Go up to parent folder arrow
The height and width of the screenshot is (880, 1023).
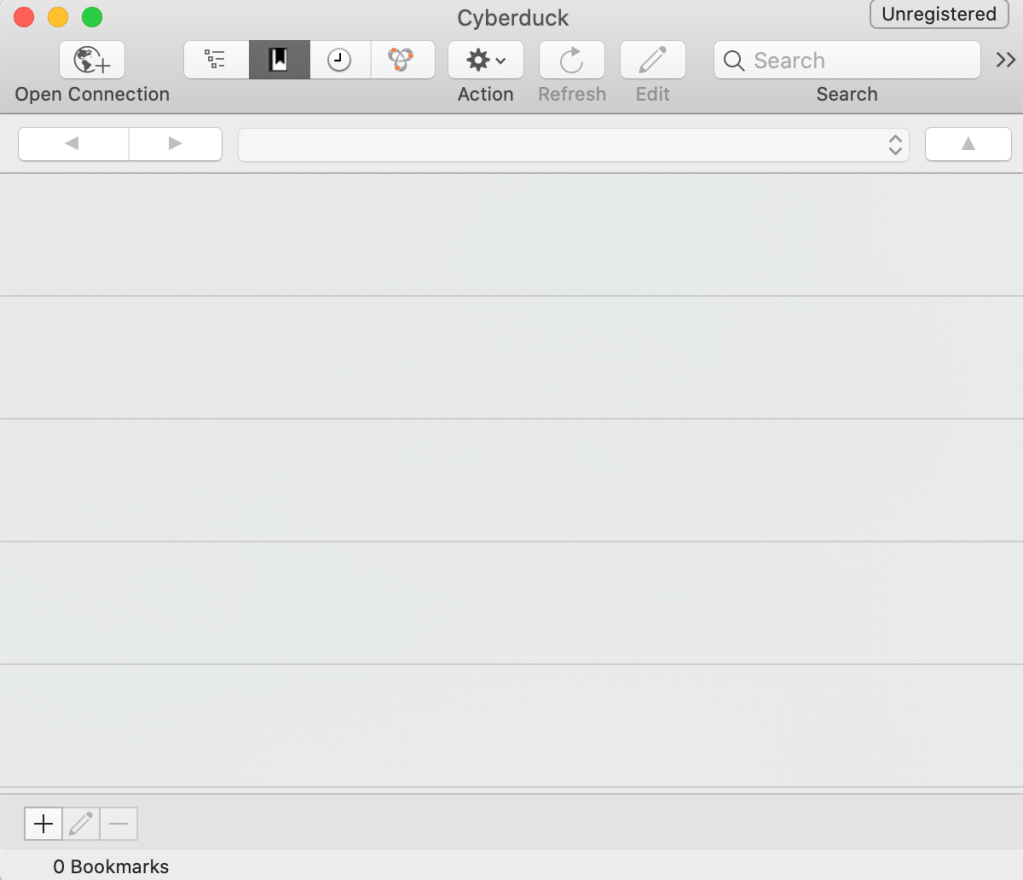(x=968, y=144)
